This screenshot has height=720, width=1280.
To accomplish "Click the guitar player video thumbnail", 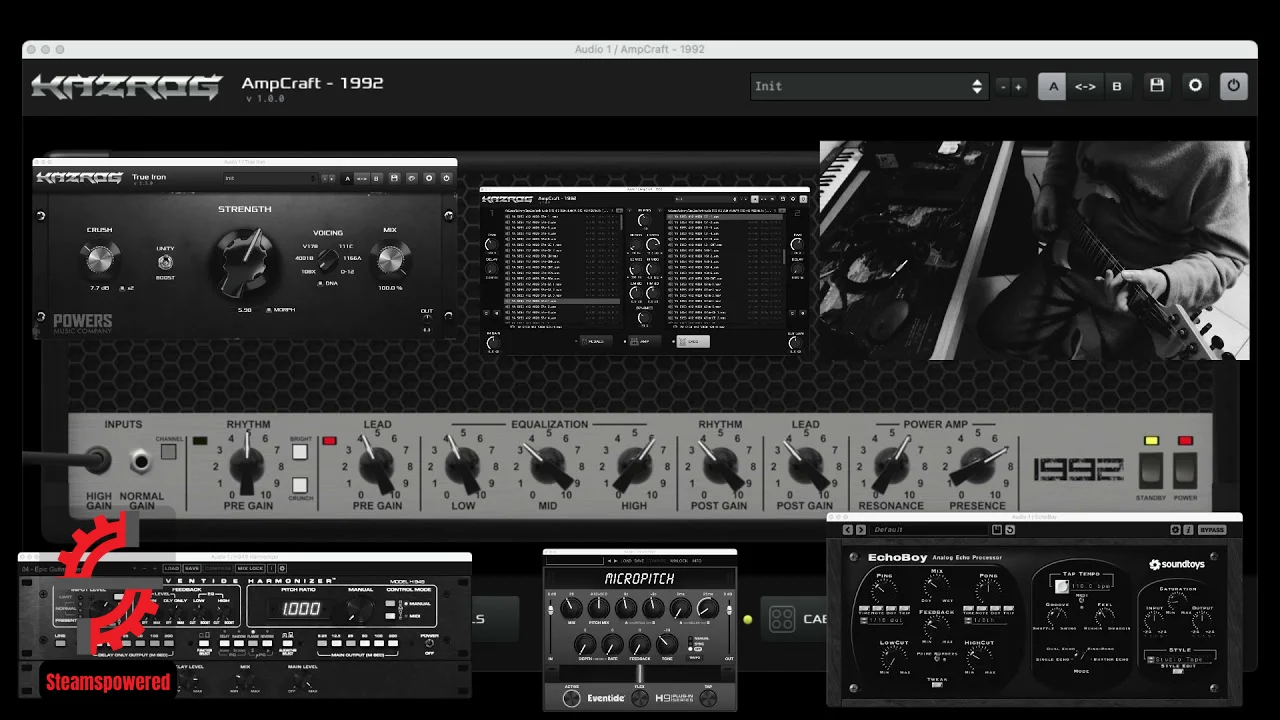I will 1034,250.
